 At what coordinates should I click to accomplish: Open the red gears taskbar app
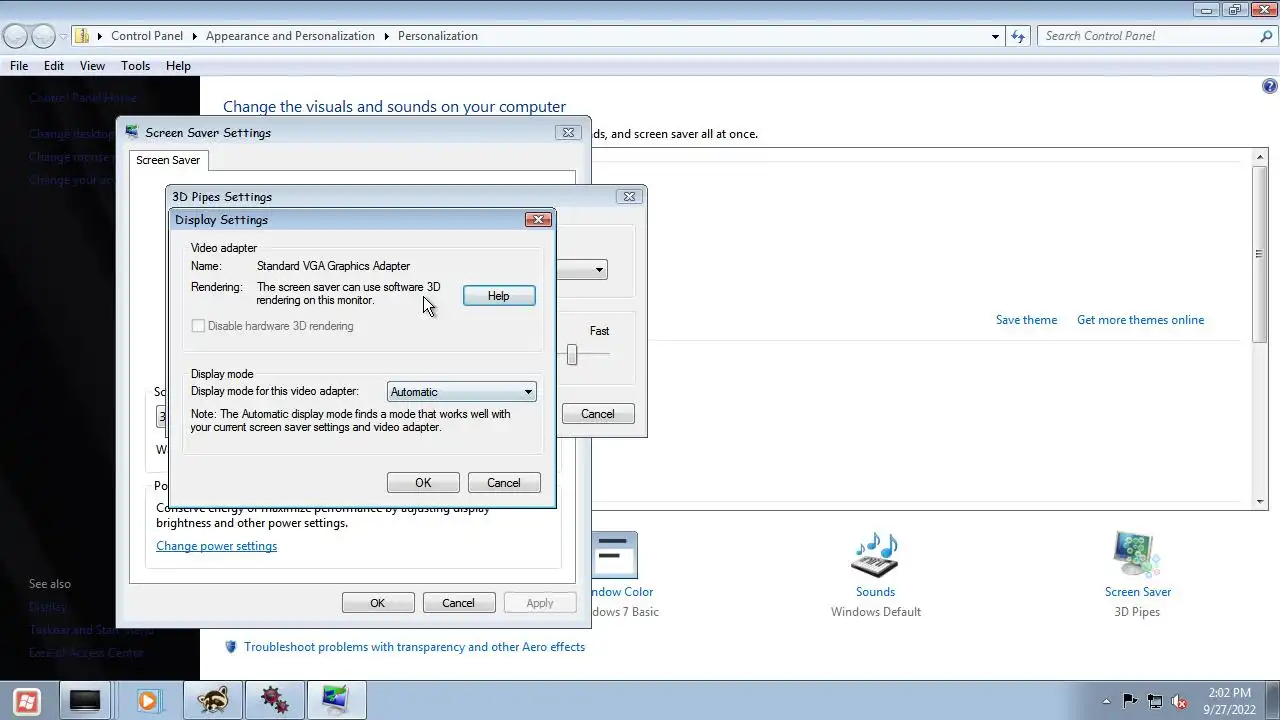click(x=275, y=701)
